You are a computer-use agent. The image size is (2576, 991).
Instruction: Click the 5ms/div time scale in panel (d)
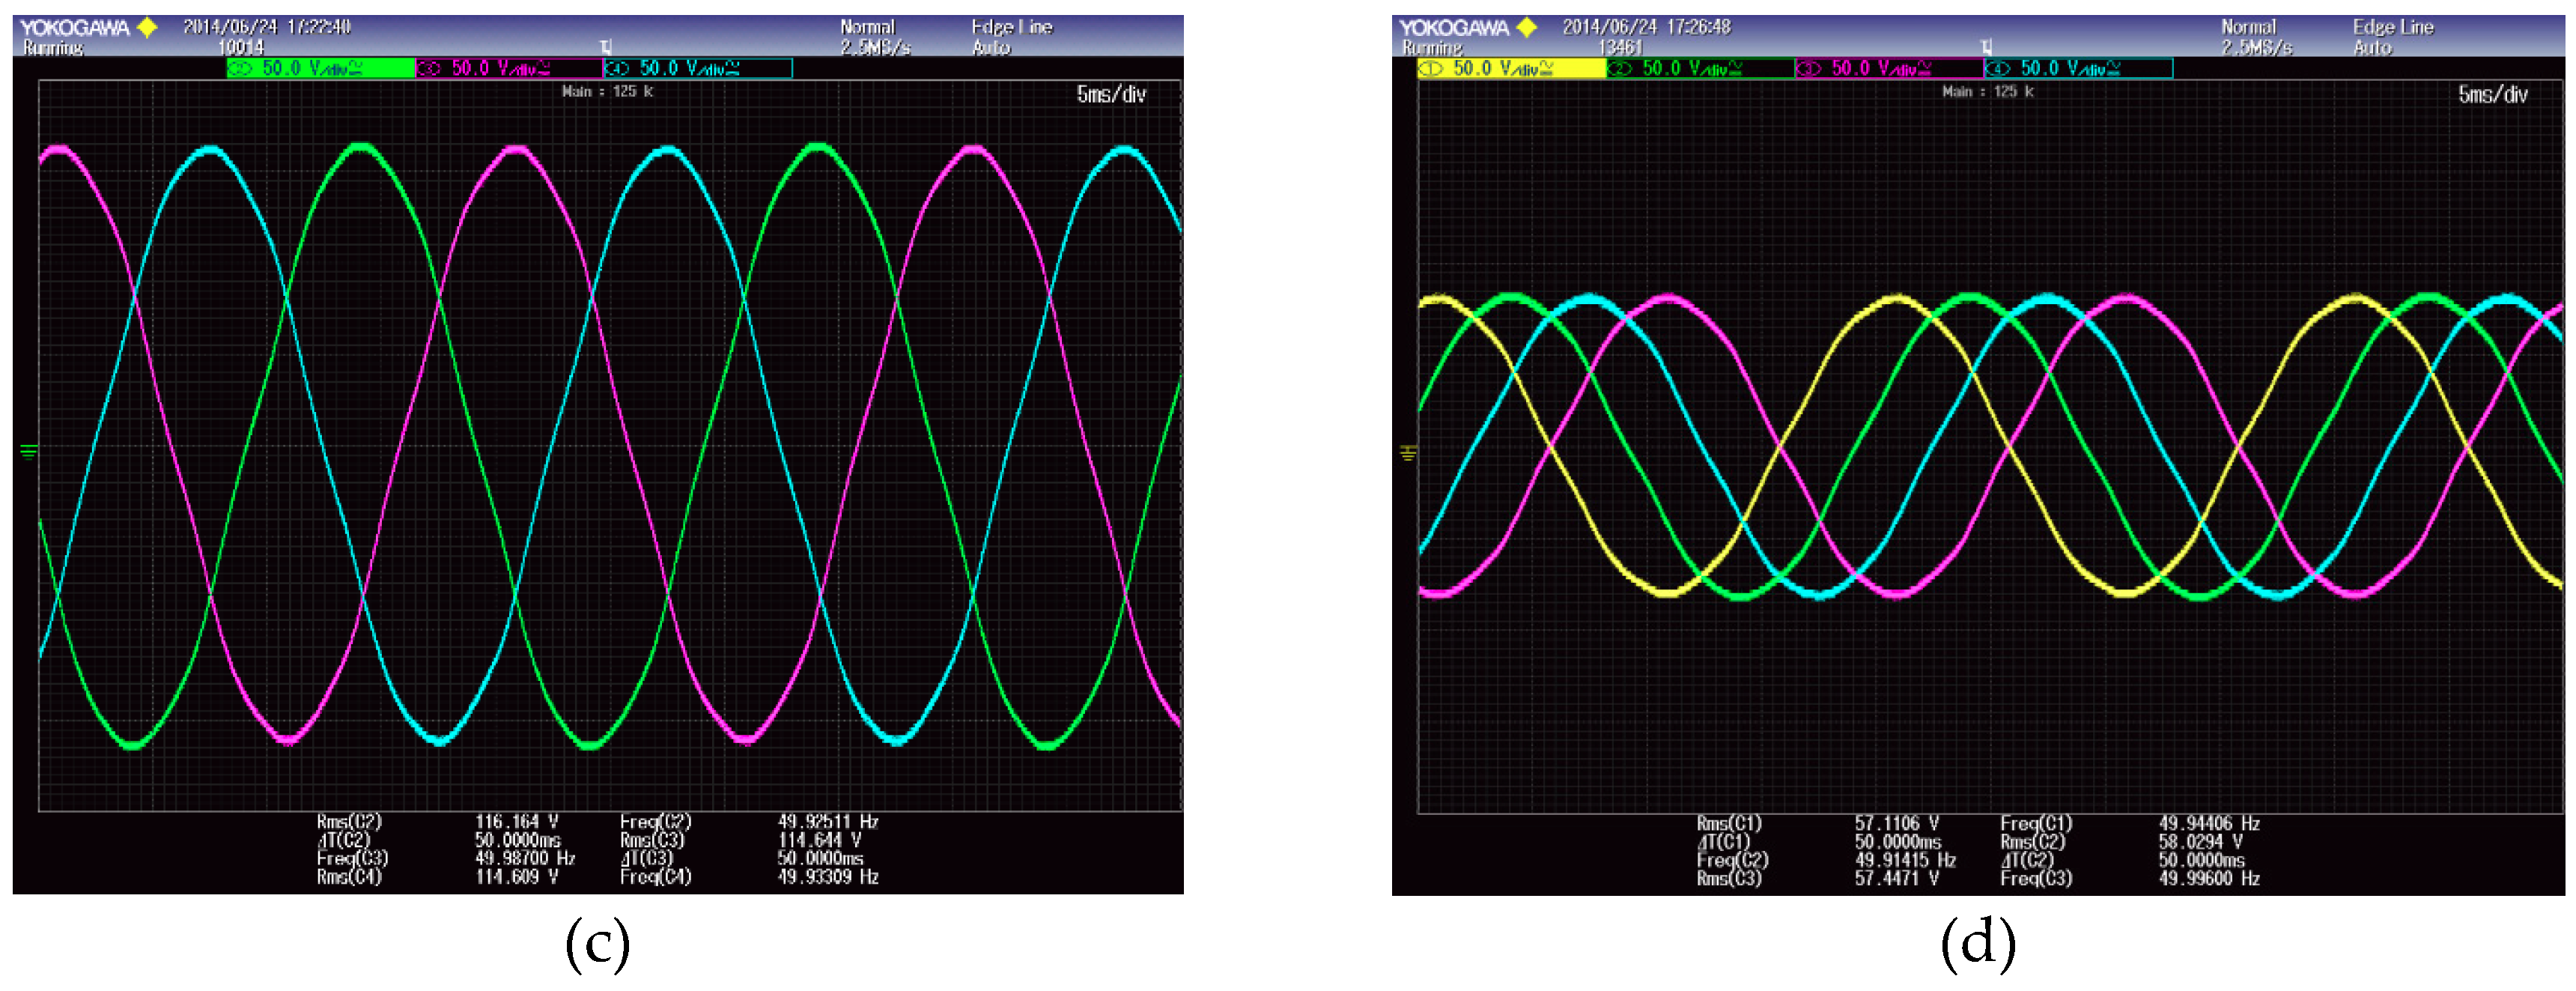(x=2492, y=94)
